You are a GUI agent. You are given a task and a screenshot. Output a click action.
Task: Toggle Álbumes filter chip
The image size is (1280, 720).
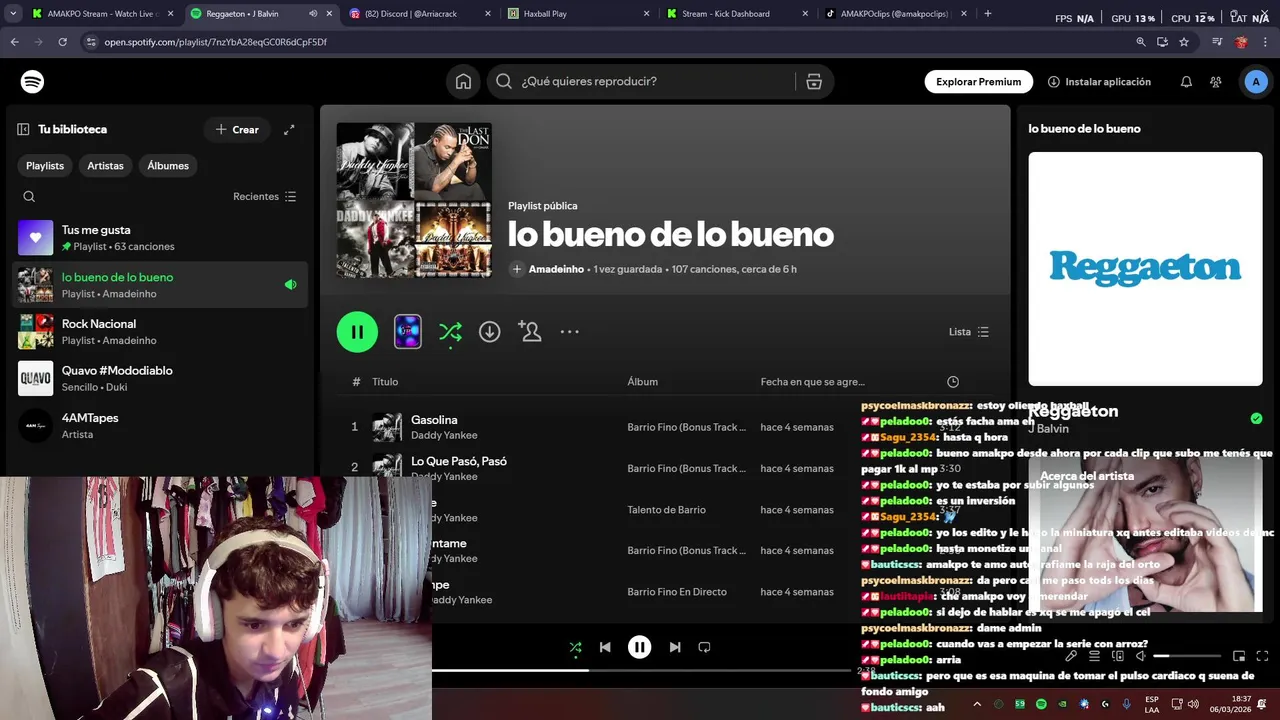(168, 166)
